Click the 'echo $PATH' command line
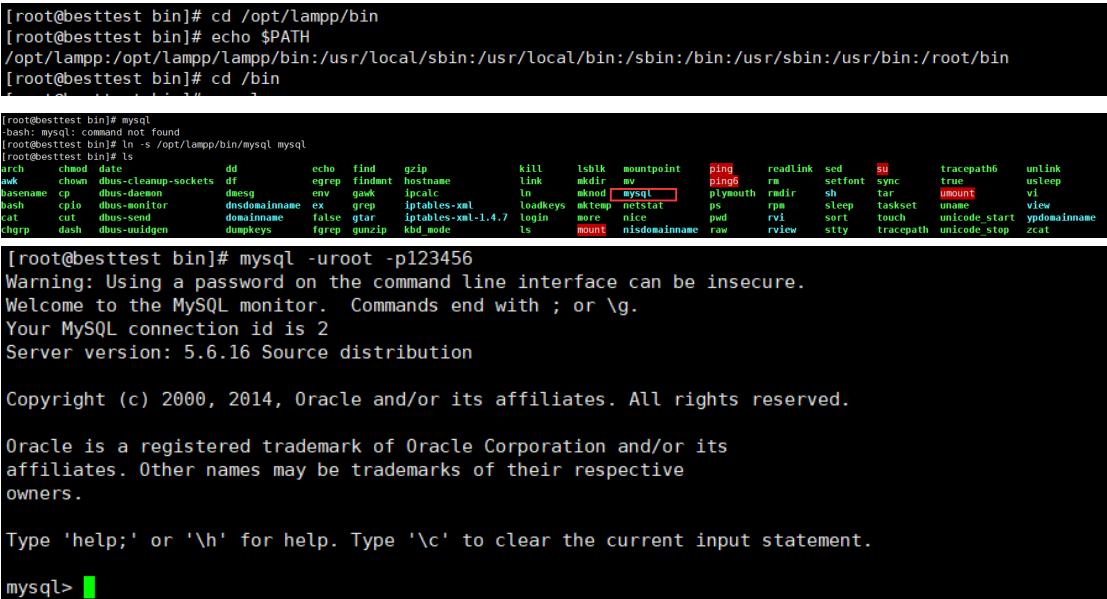Image resolution: width=1107 pixels, height=599 pixels. tap(157, 37)
